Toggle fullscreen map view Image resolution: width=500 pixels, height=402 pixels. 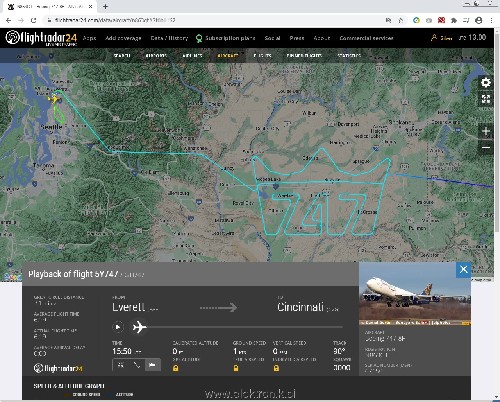coord(486,98)
